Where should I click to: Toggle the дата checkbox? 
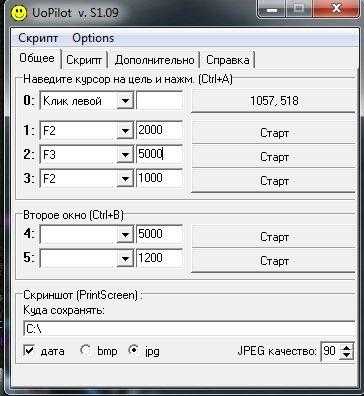29,350
